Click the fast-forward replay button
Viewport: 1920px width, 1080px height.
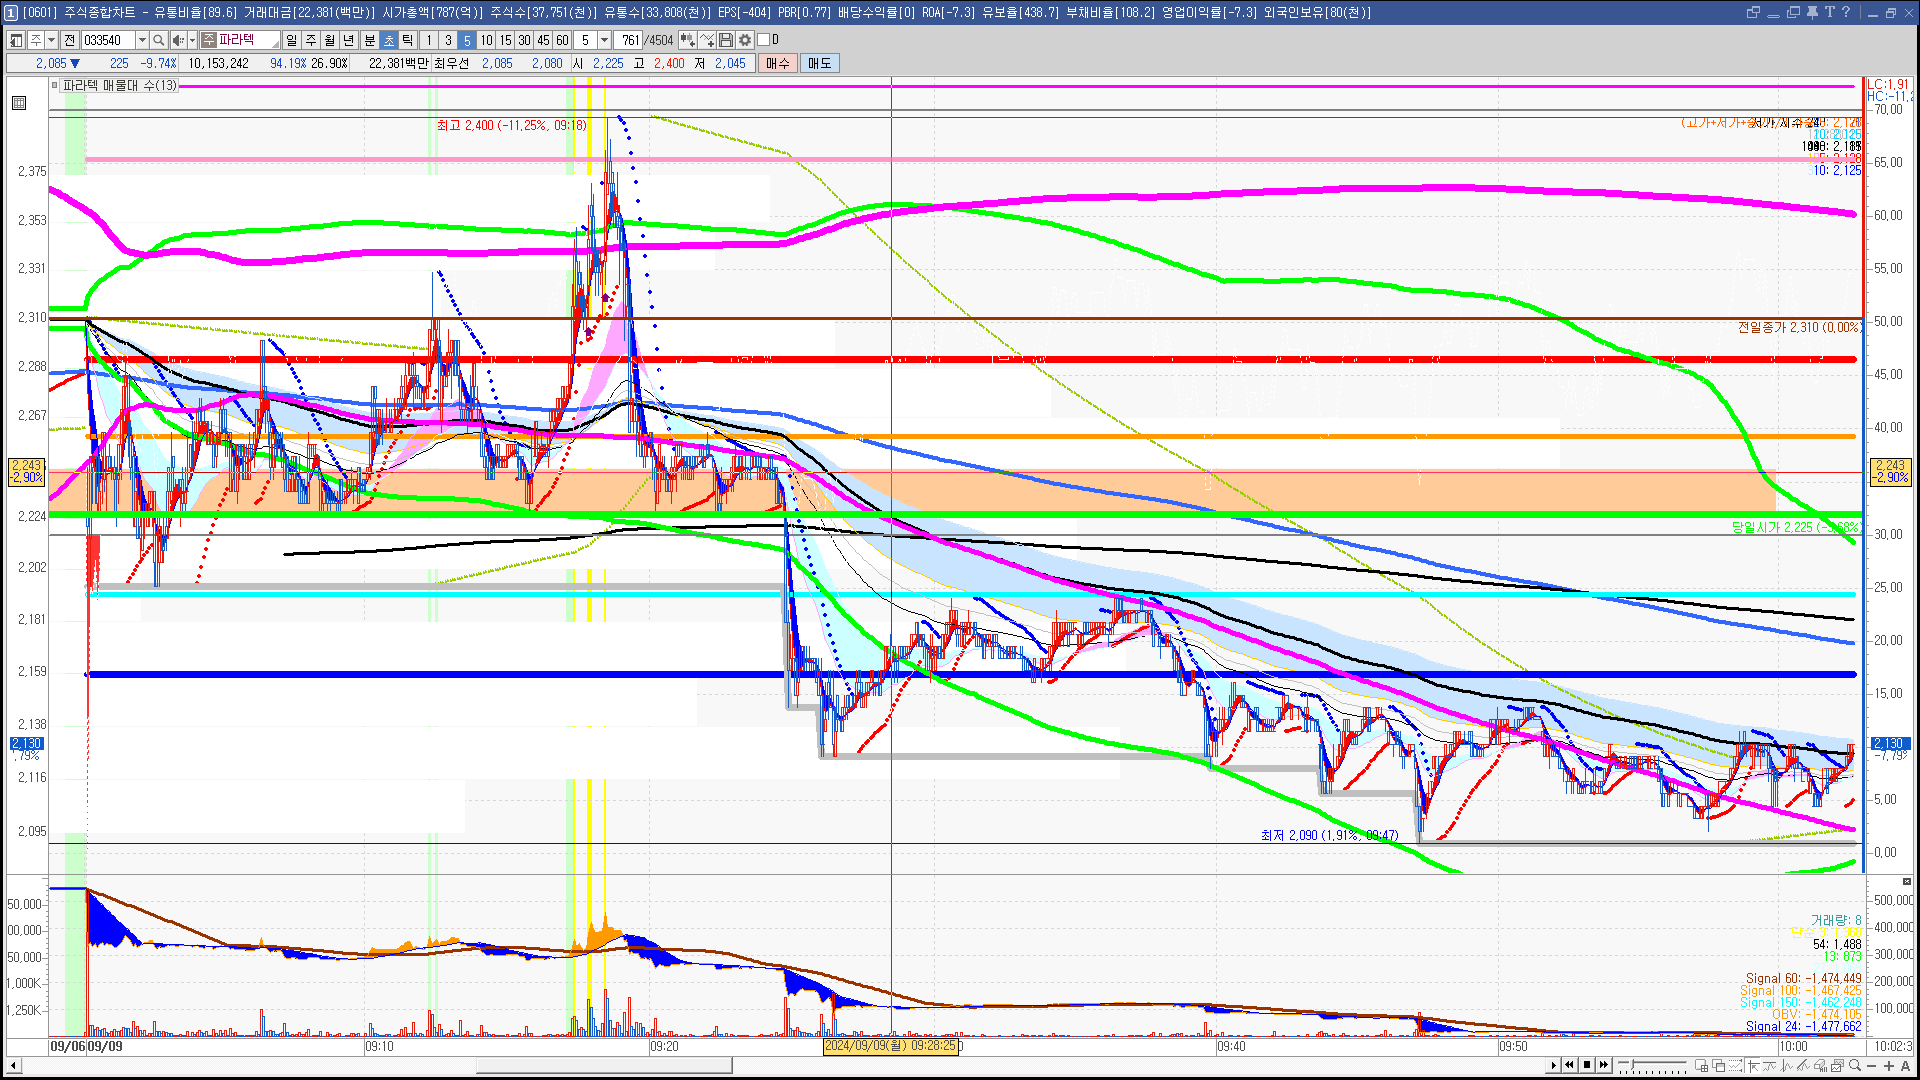pyautogui.click(x=1604, y=1065)
